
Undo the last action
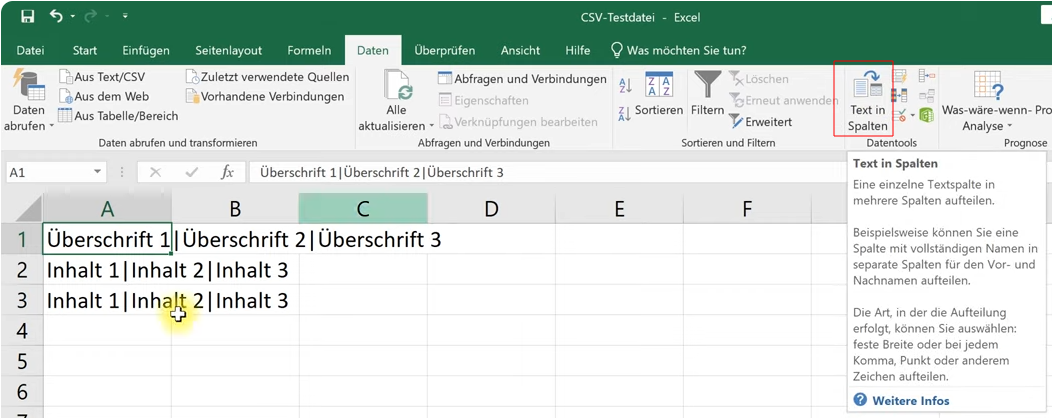[x=57, y=17]
